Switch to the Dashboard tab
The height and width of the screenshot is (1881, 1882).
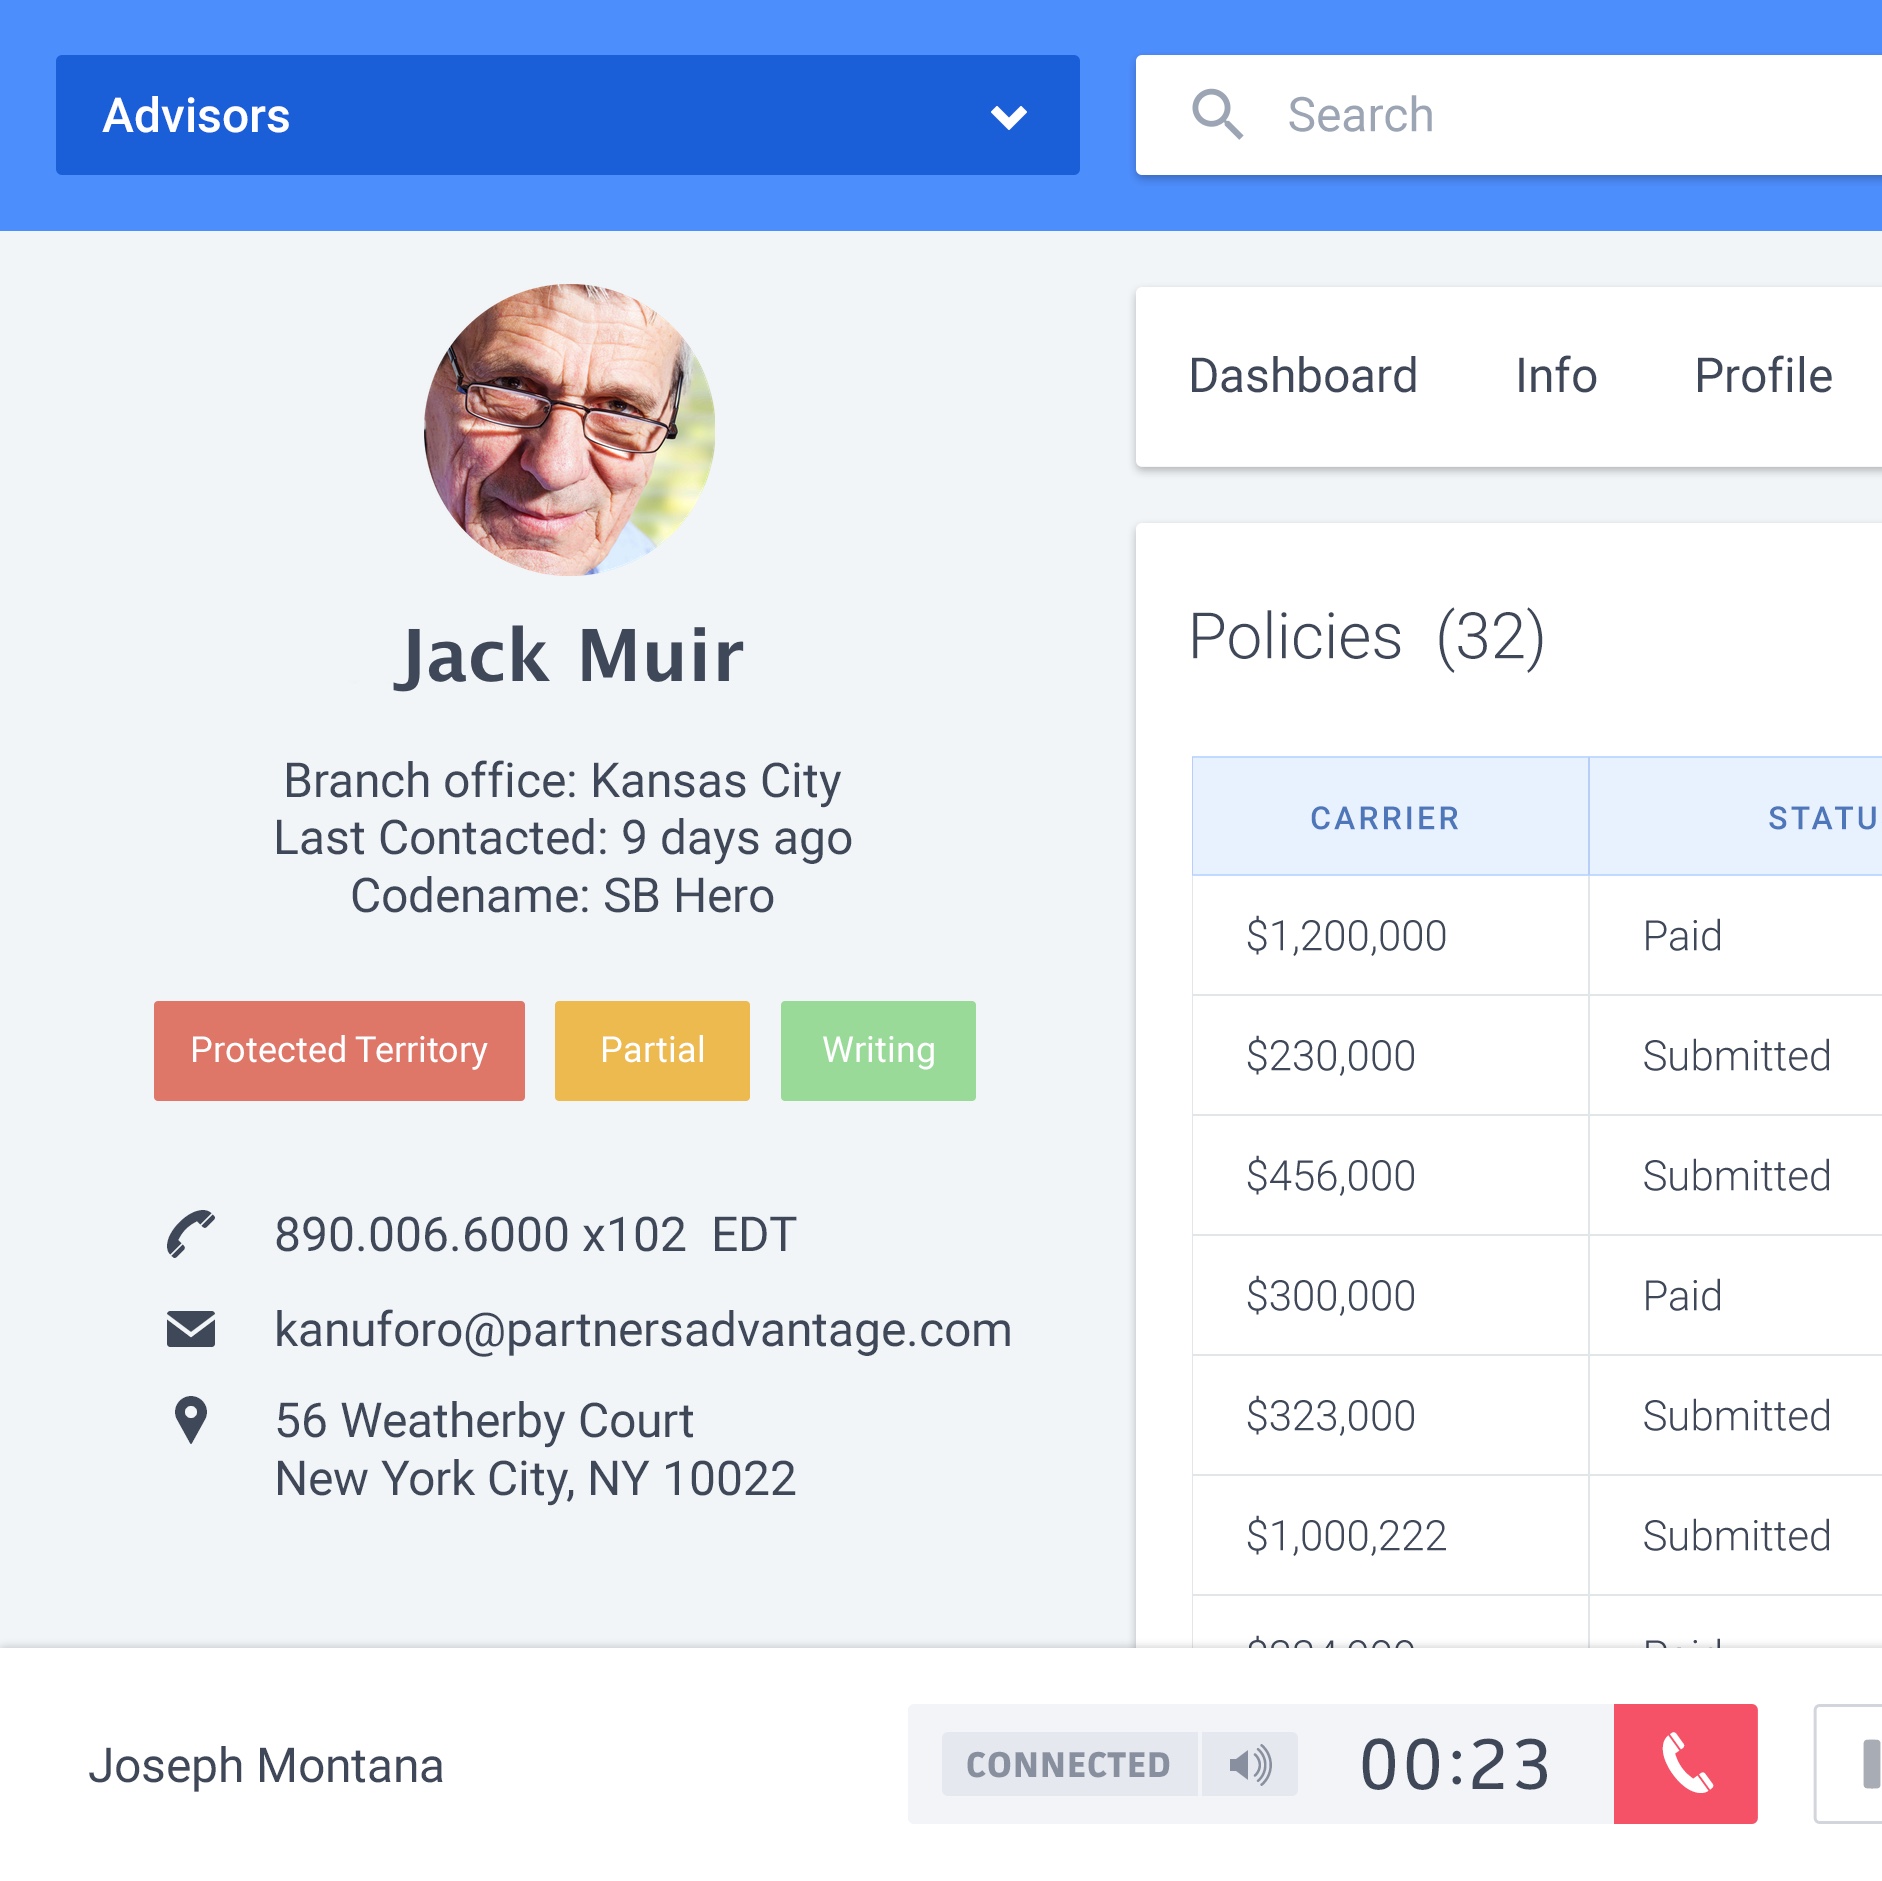[x=1302, y=376]
